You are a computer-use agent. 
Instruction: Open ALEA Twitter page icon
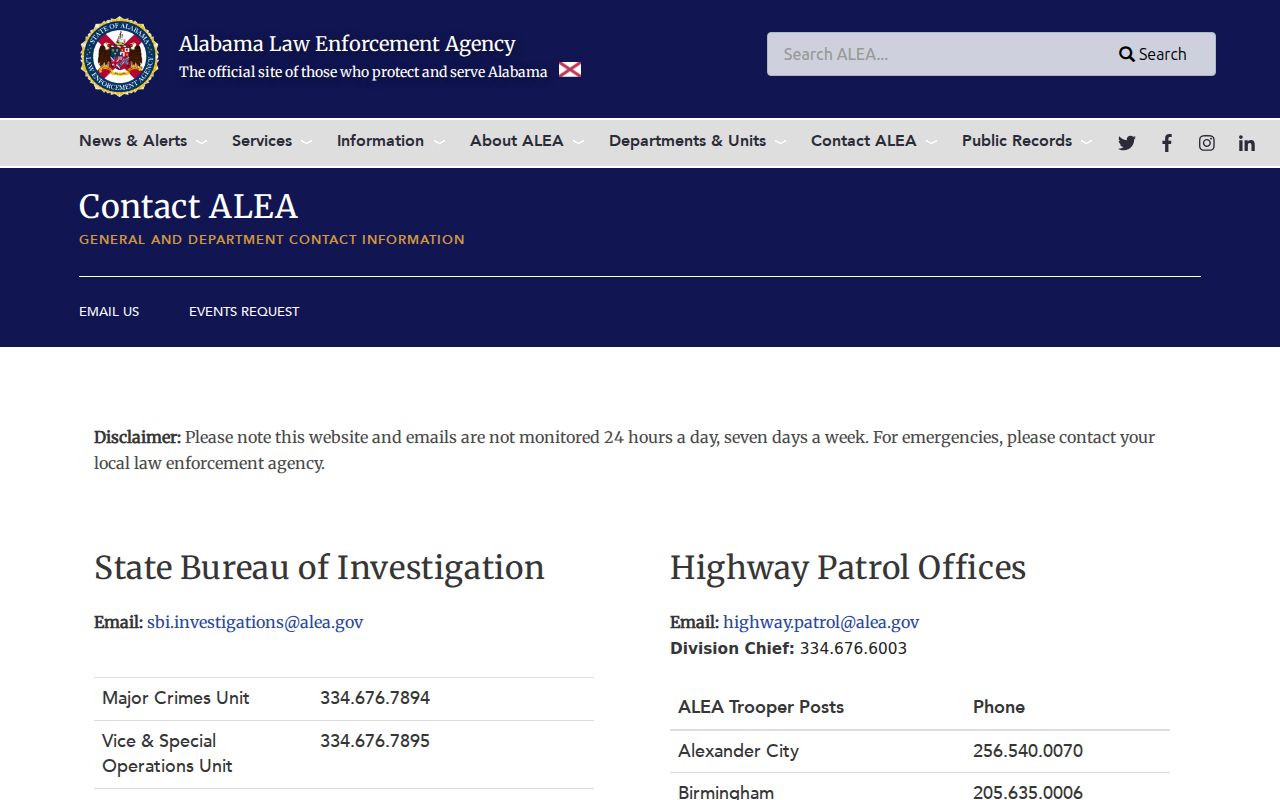[x=1127, y=143]
